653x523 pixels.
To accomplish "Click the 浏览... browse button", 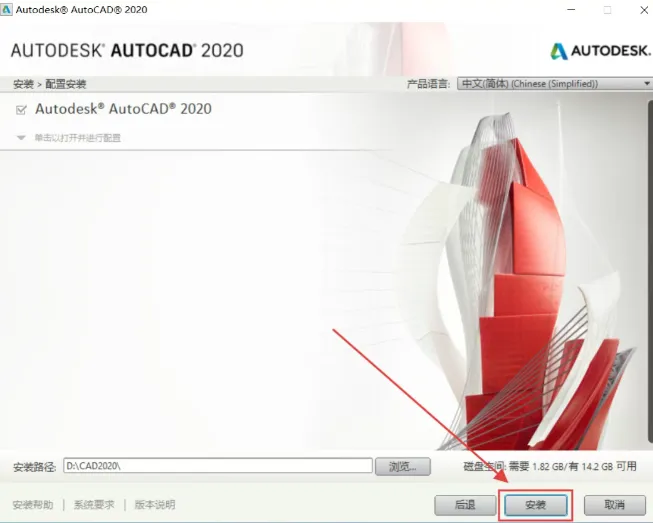I will pos(403,466).
